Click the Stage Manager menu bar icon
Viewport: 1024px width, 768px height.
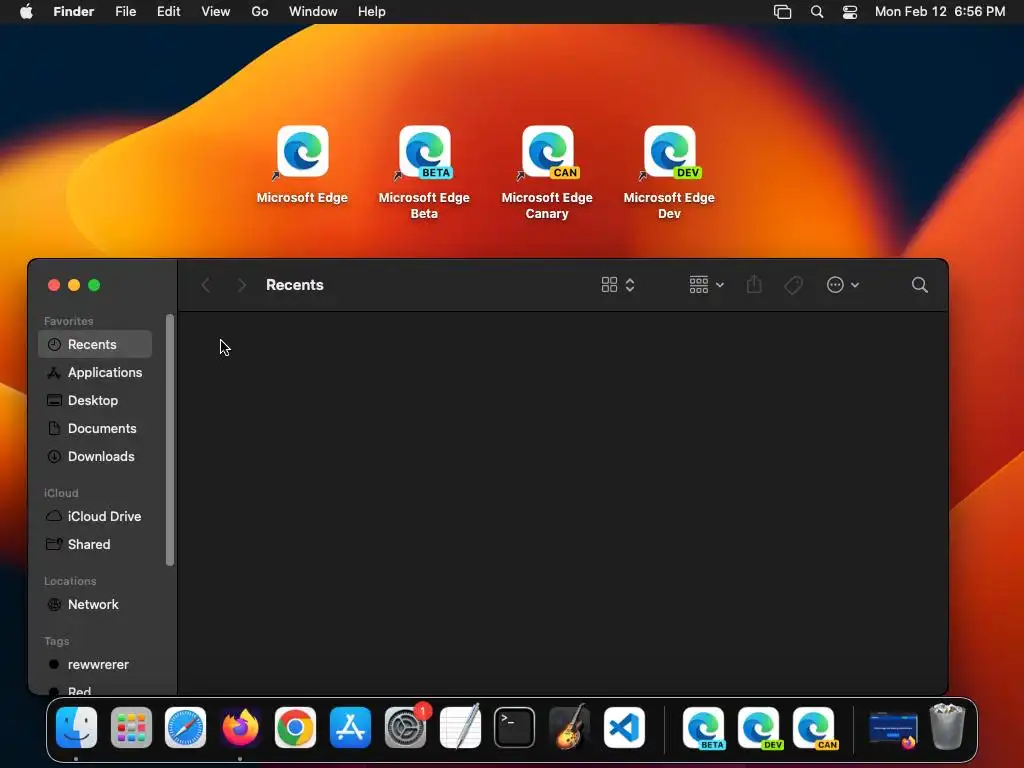782,12
